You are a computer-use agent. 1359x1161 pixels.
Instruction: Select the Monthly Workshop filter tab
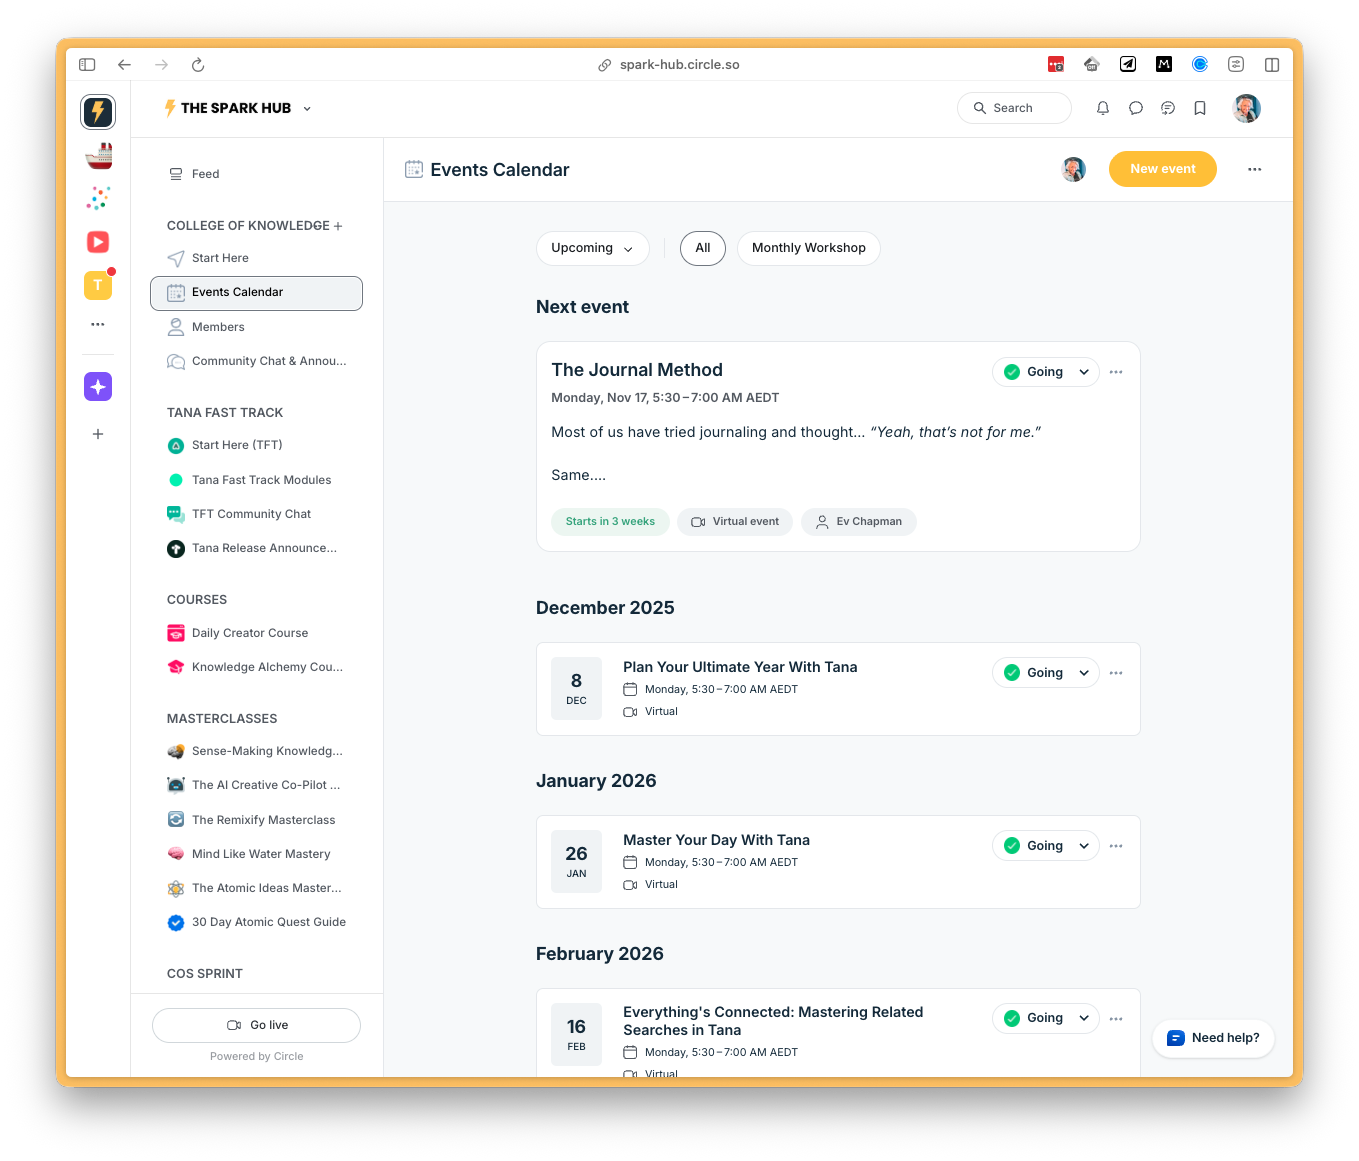coord(809,248)
